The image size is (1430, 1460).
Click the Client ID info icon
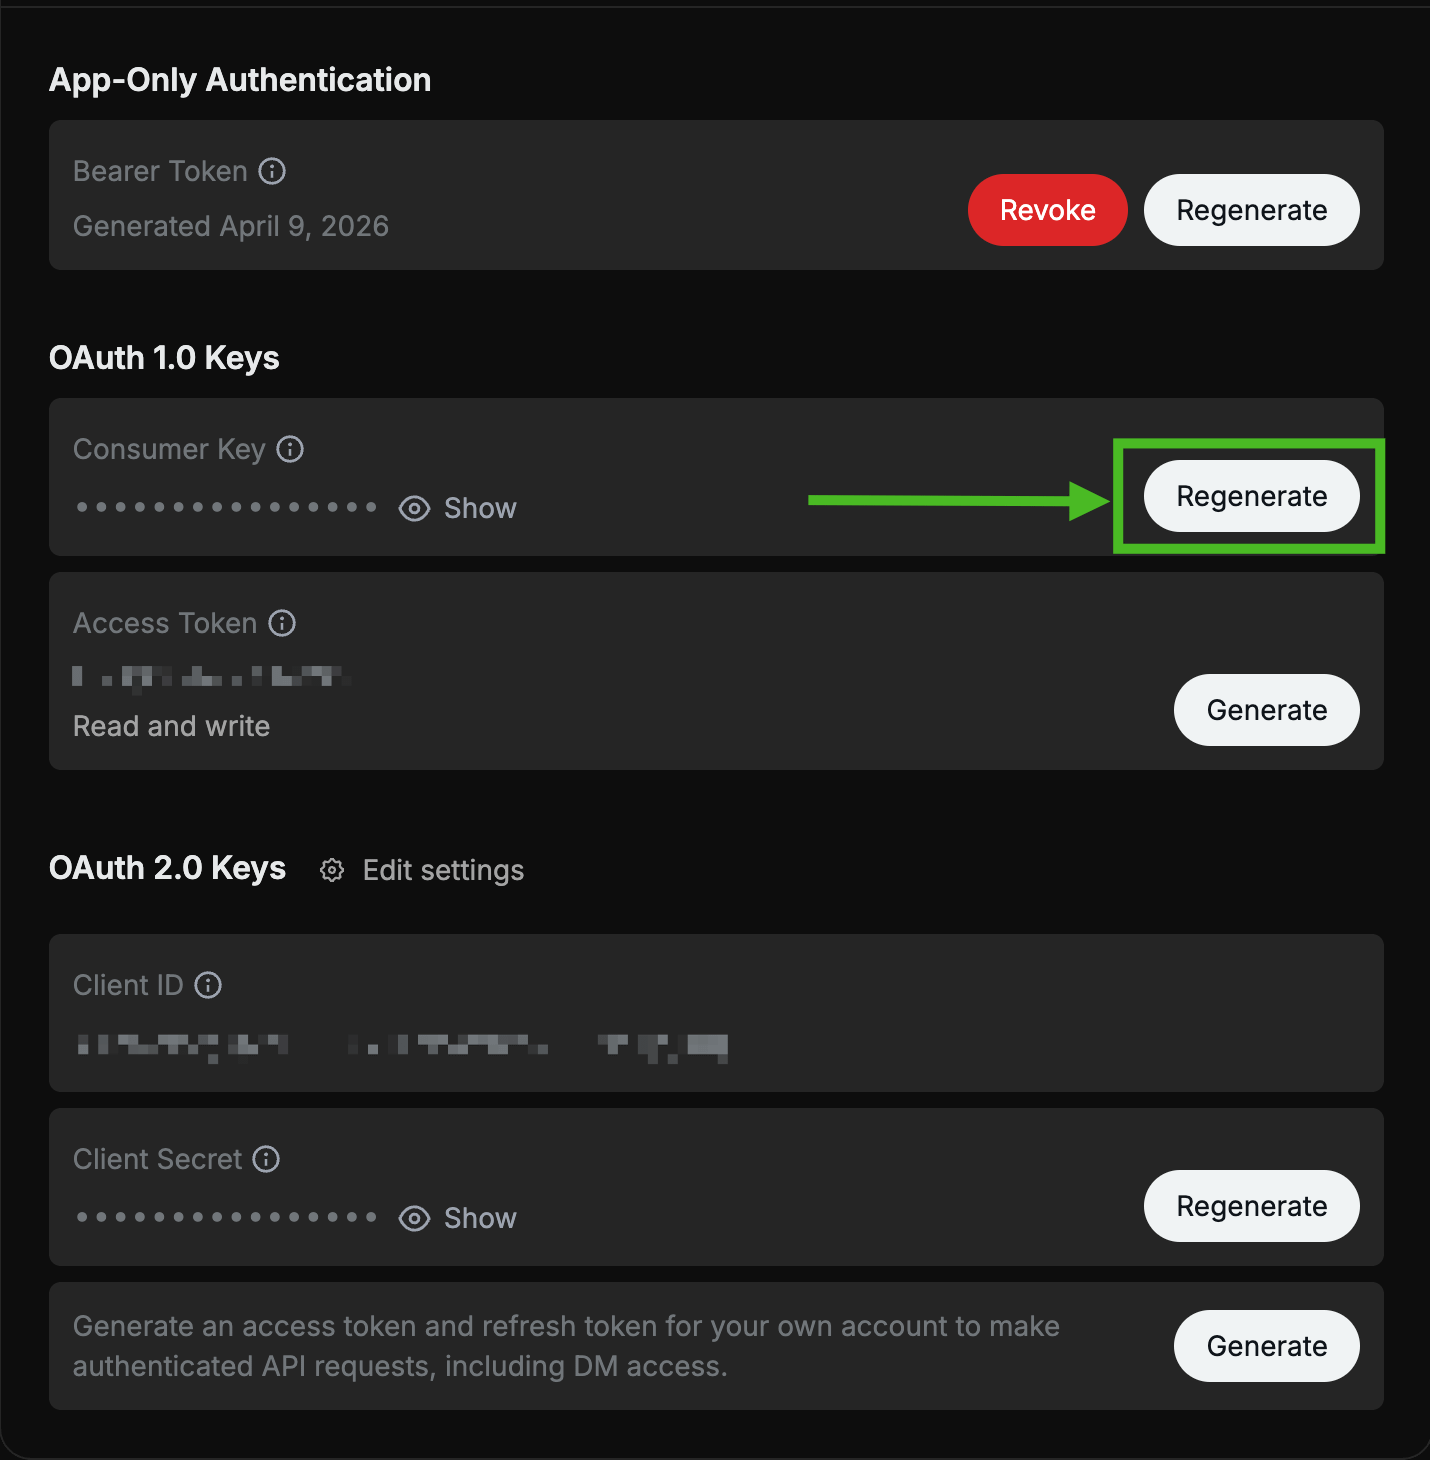(x=208, y=985)
